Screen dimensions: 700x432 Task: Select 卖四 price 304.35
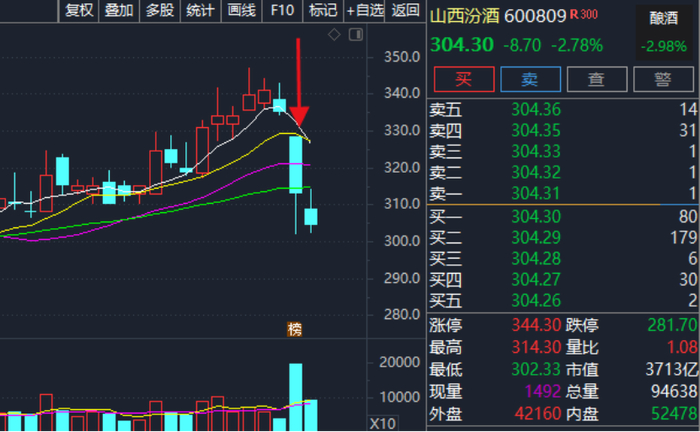pos(536,130)
